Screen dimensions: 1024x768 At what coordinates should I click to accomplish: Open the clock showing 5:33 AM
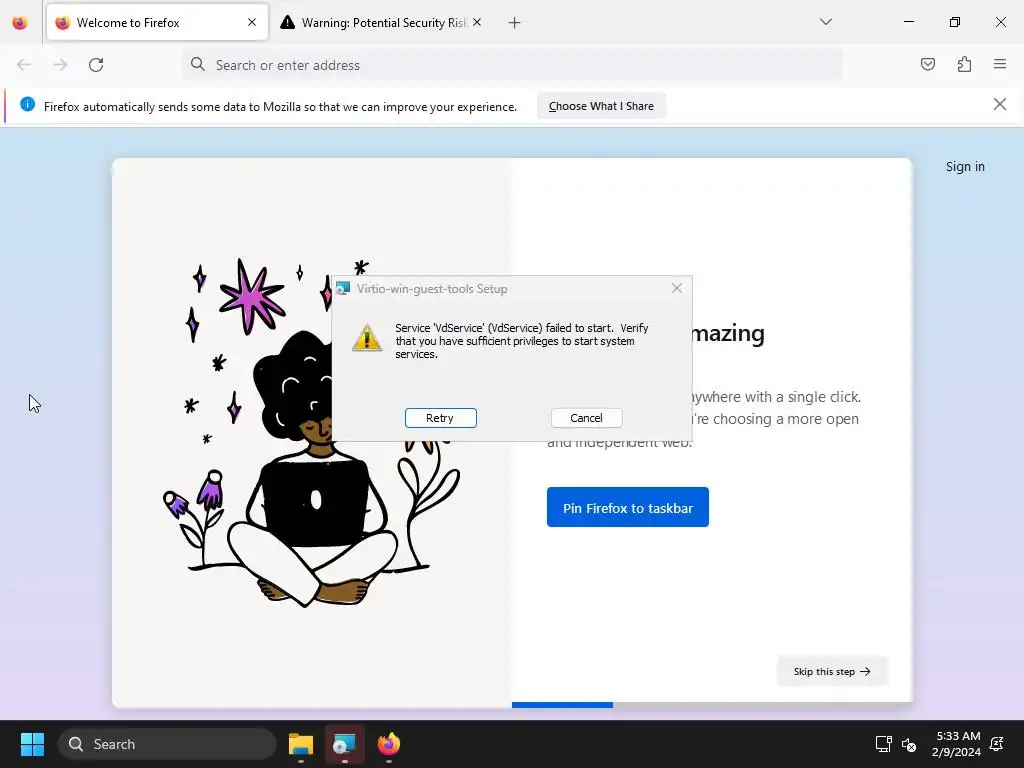(x=957, y=744)
